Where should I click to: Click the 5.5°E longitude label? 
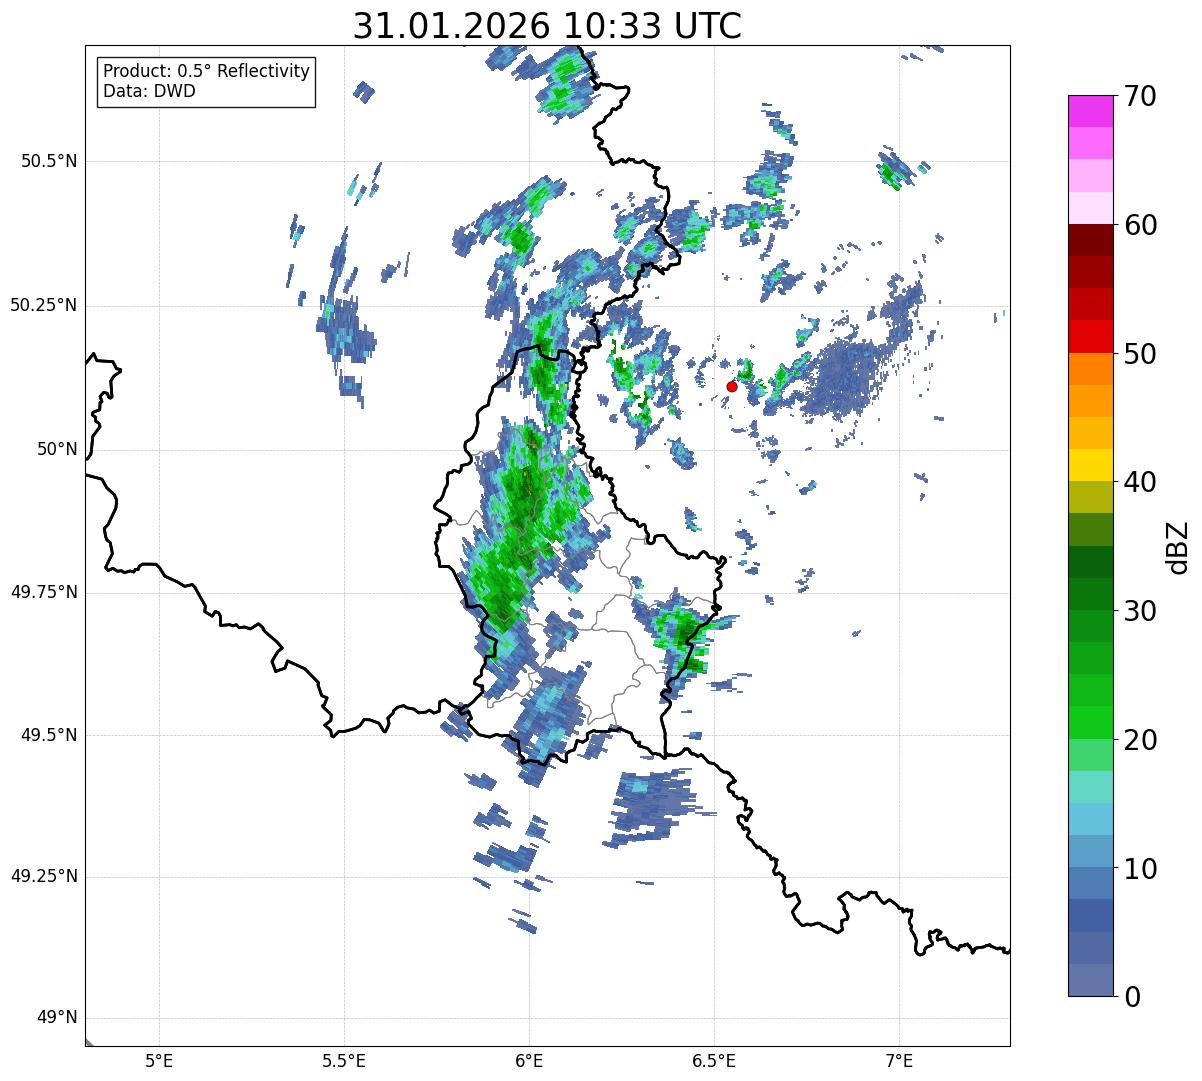[344, 1061]
